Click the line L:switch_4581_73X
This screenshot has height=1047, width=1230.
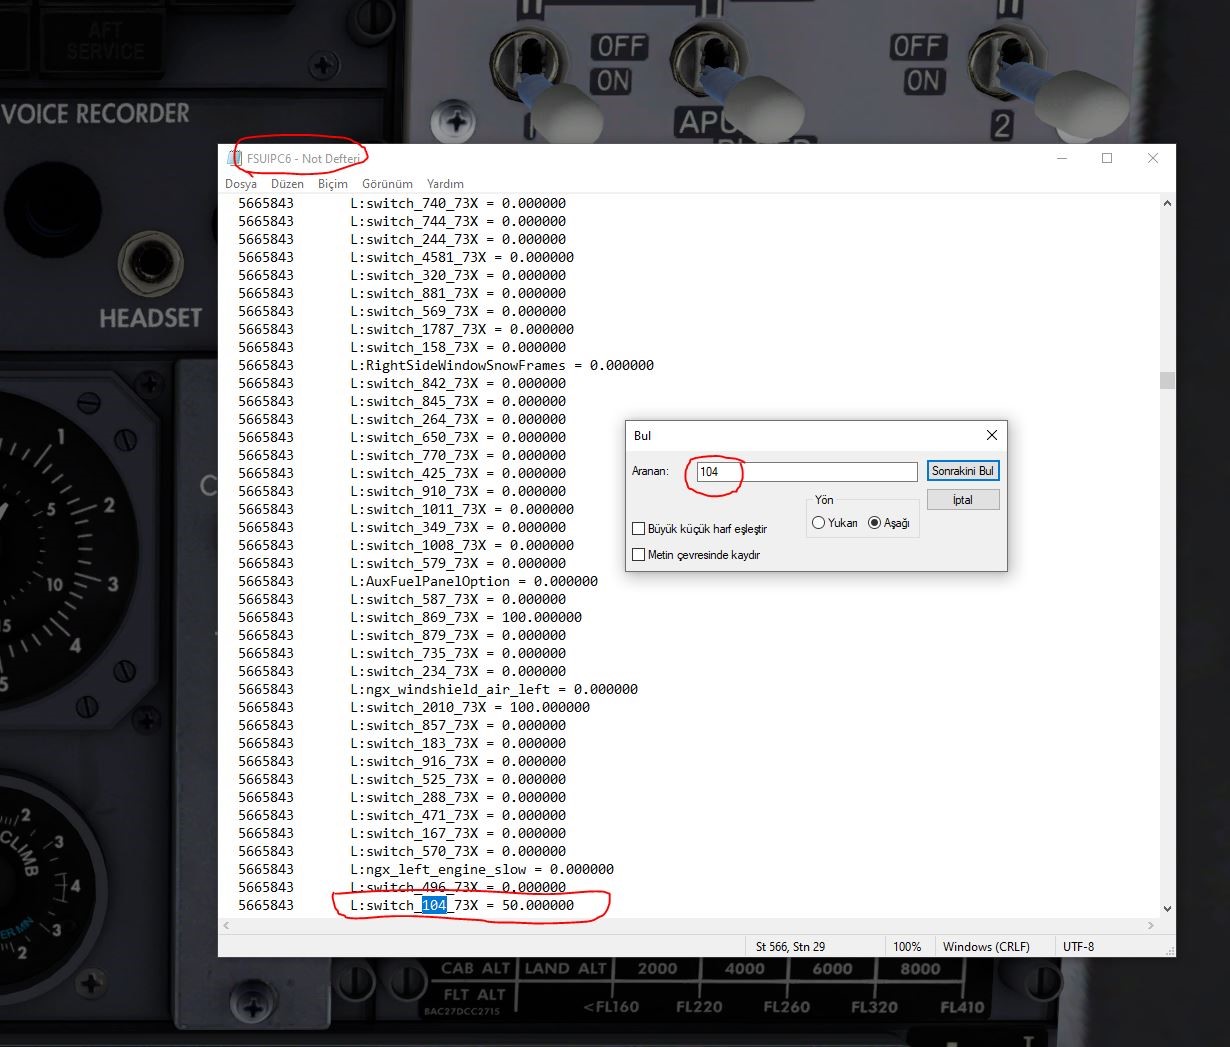click(x=462, y=257)
